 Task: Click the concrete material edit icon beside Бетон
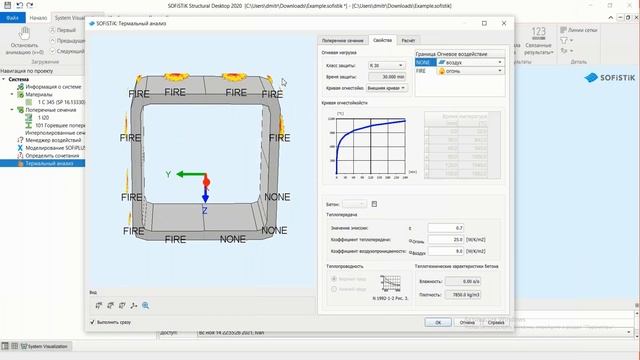click(374, 204)
